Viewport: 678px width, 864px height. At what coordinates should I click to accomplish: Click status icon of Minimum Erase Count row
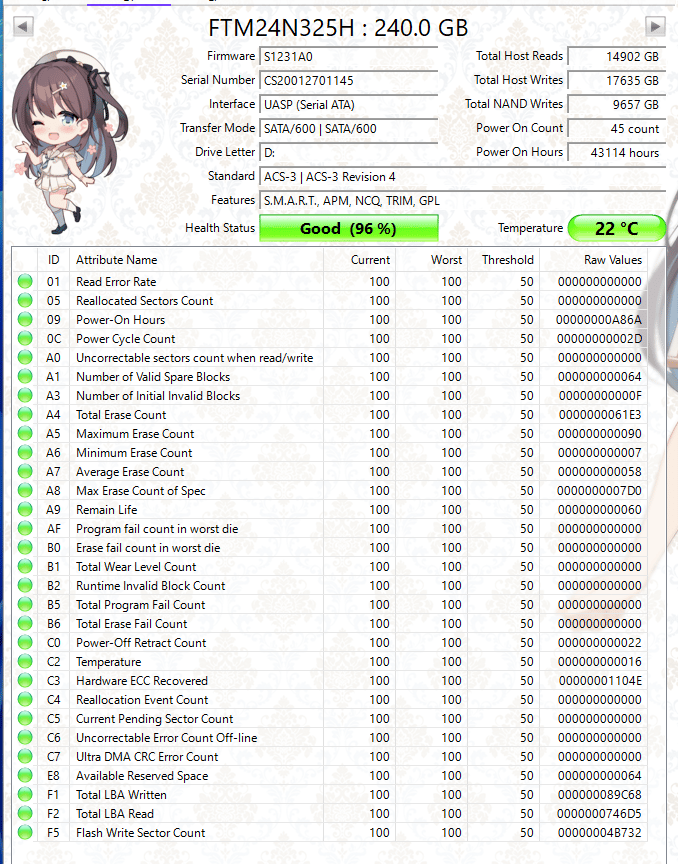click(25, 452)
